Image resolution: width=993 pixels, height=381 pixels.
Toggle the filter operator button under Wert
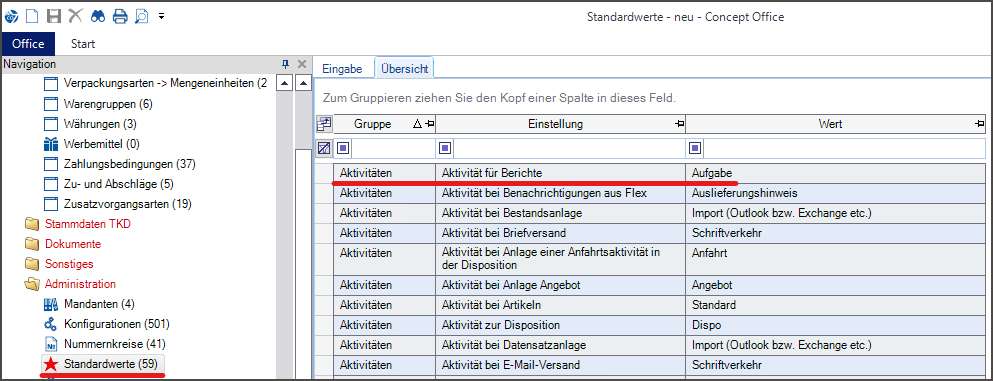[695, 149]
